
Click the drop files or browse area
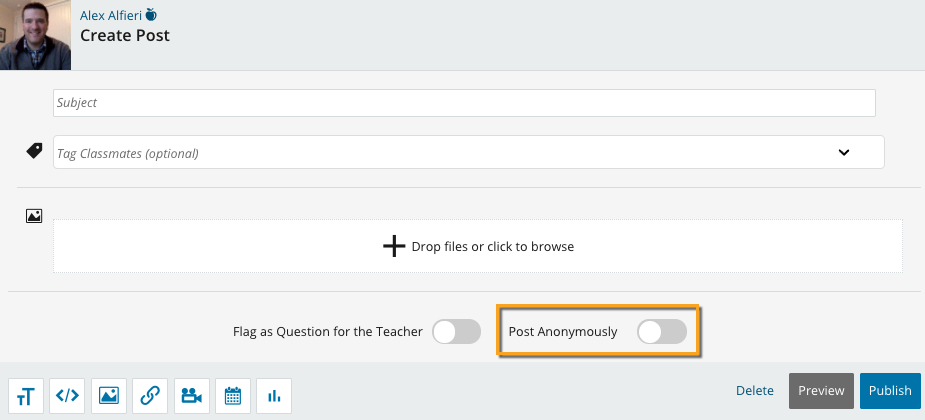pyautogui.click(x=478, y=246)
